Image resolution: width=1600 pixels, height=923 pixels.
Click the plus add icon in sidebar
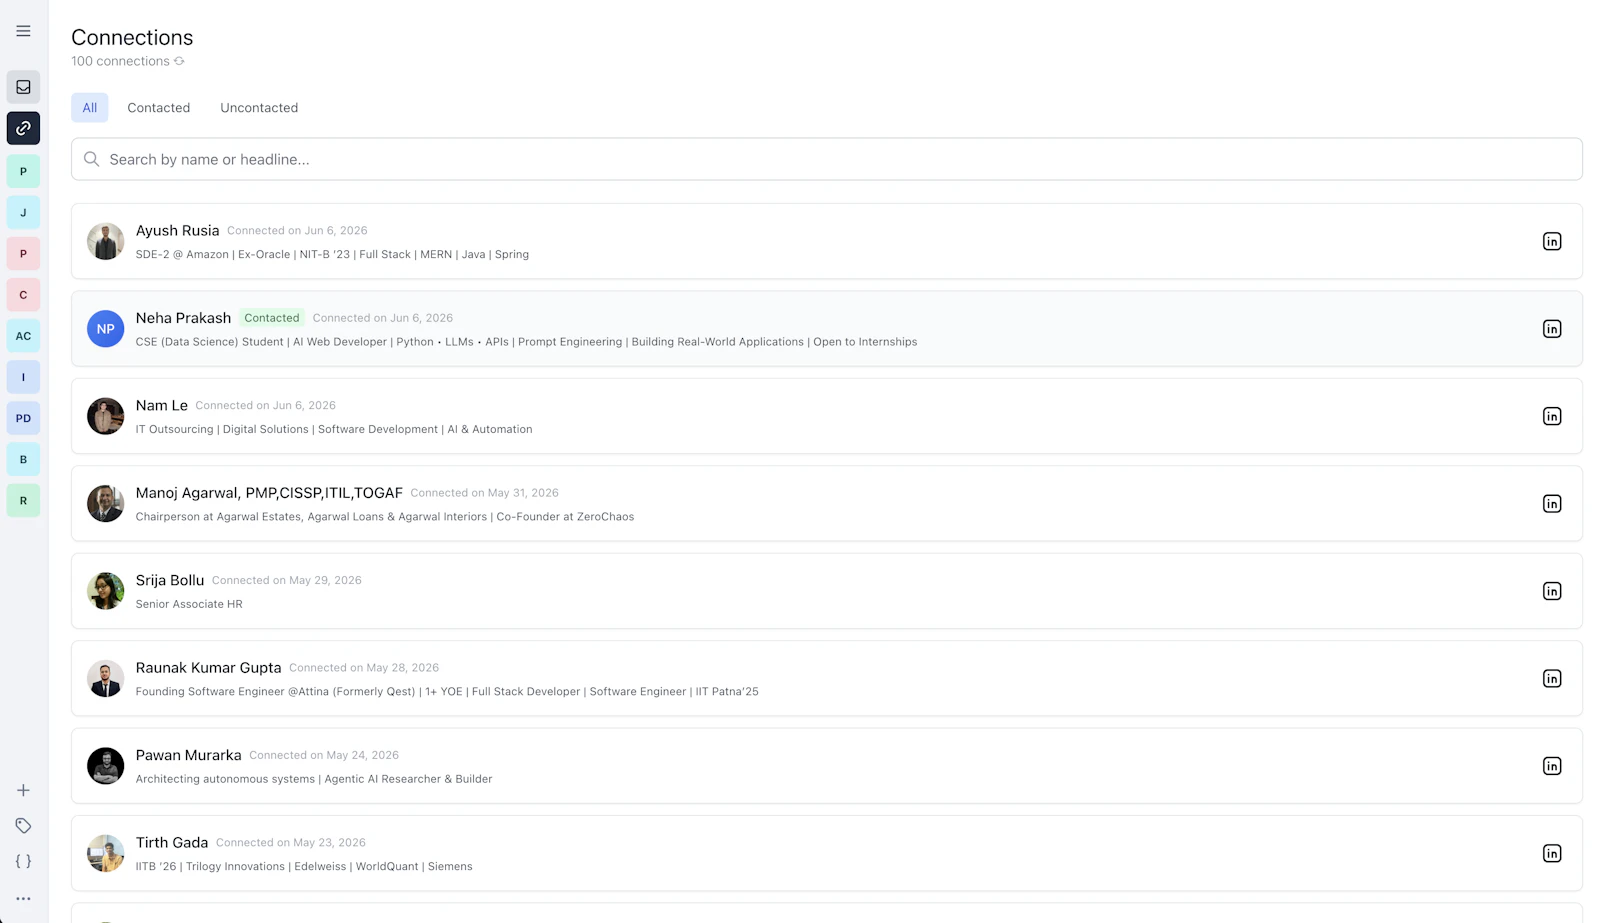pyautogui.click(x=23, y=790)
